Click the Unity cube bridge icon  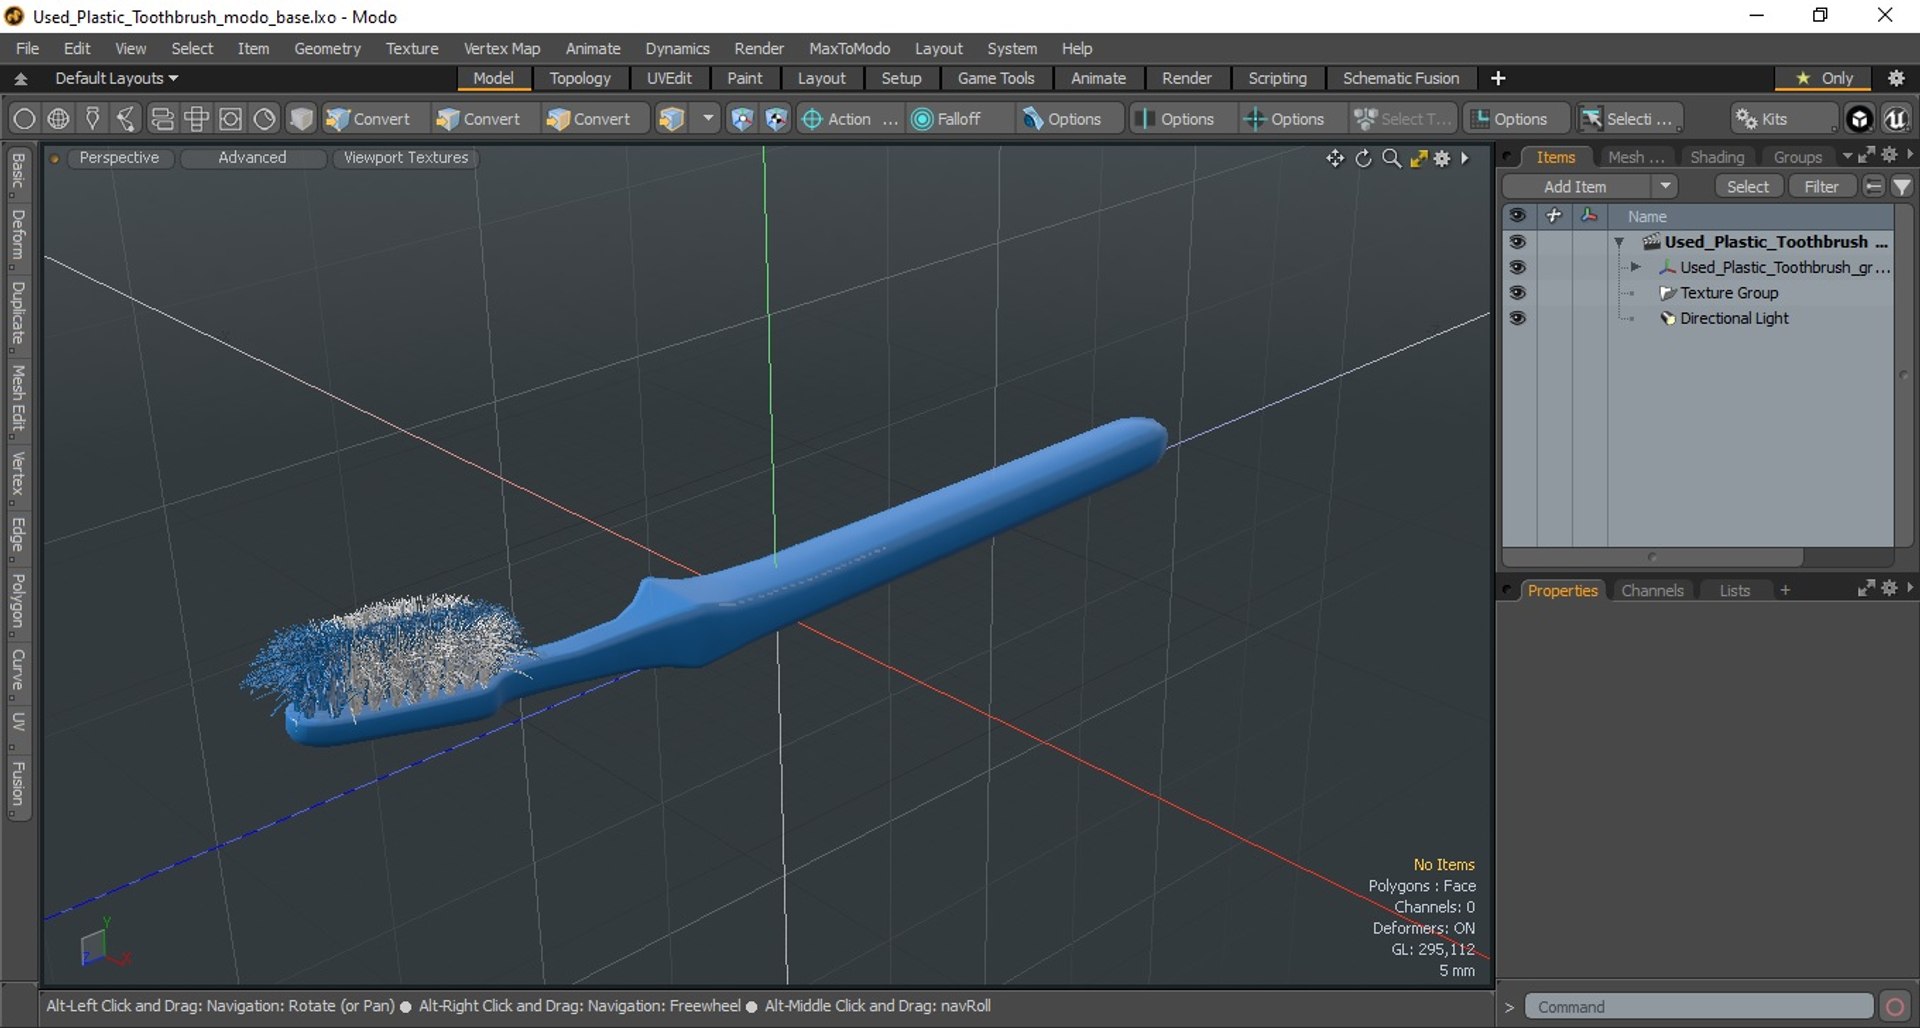[1859, 119]
